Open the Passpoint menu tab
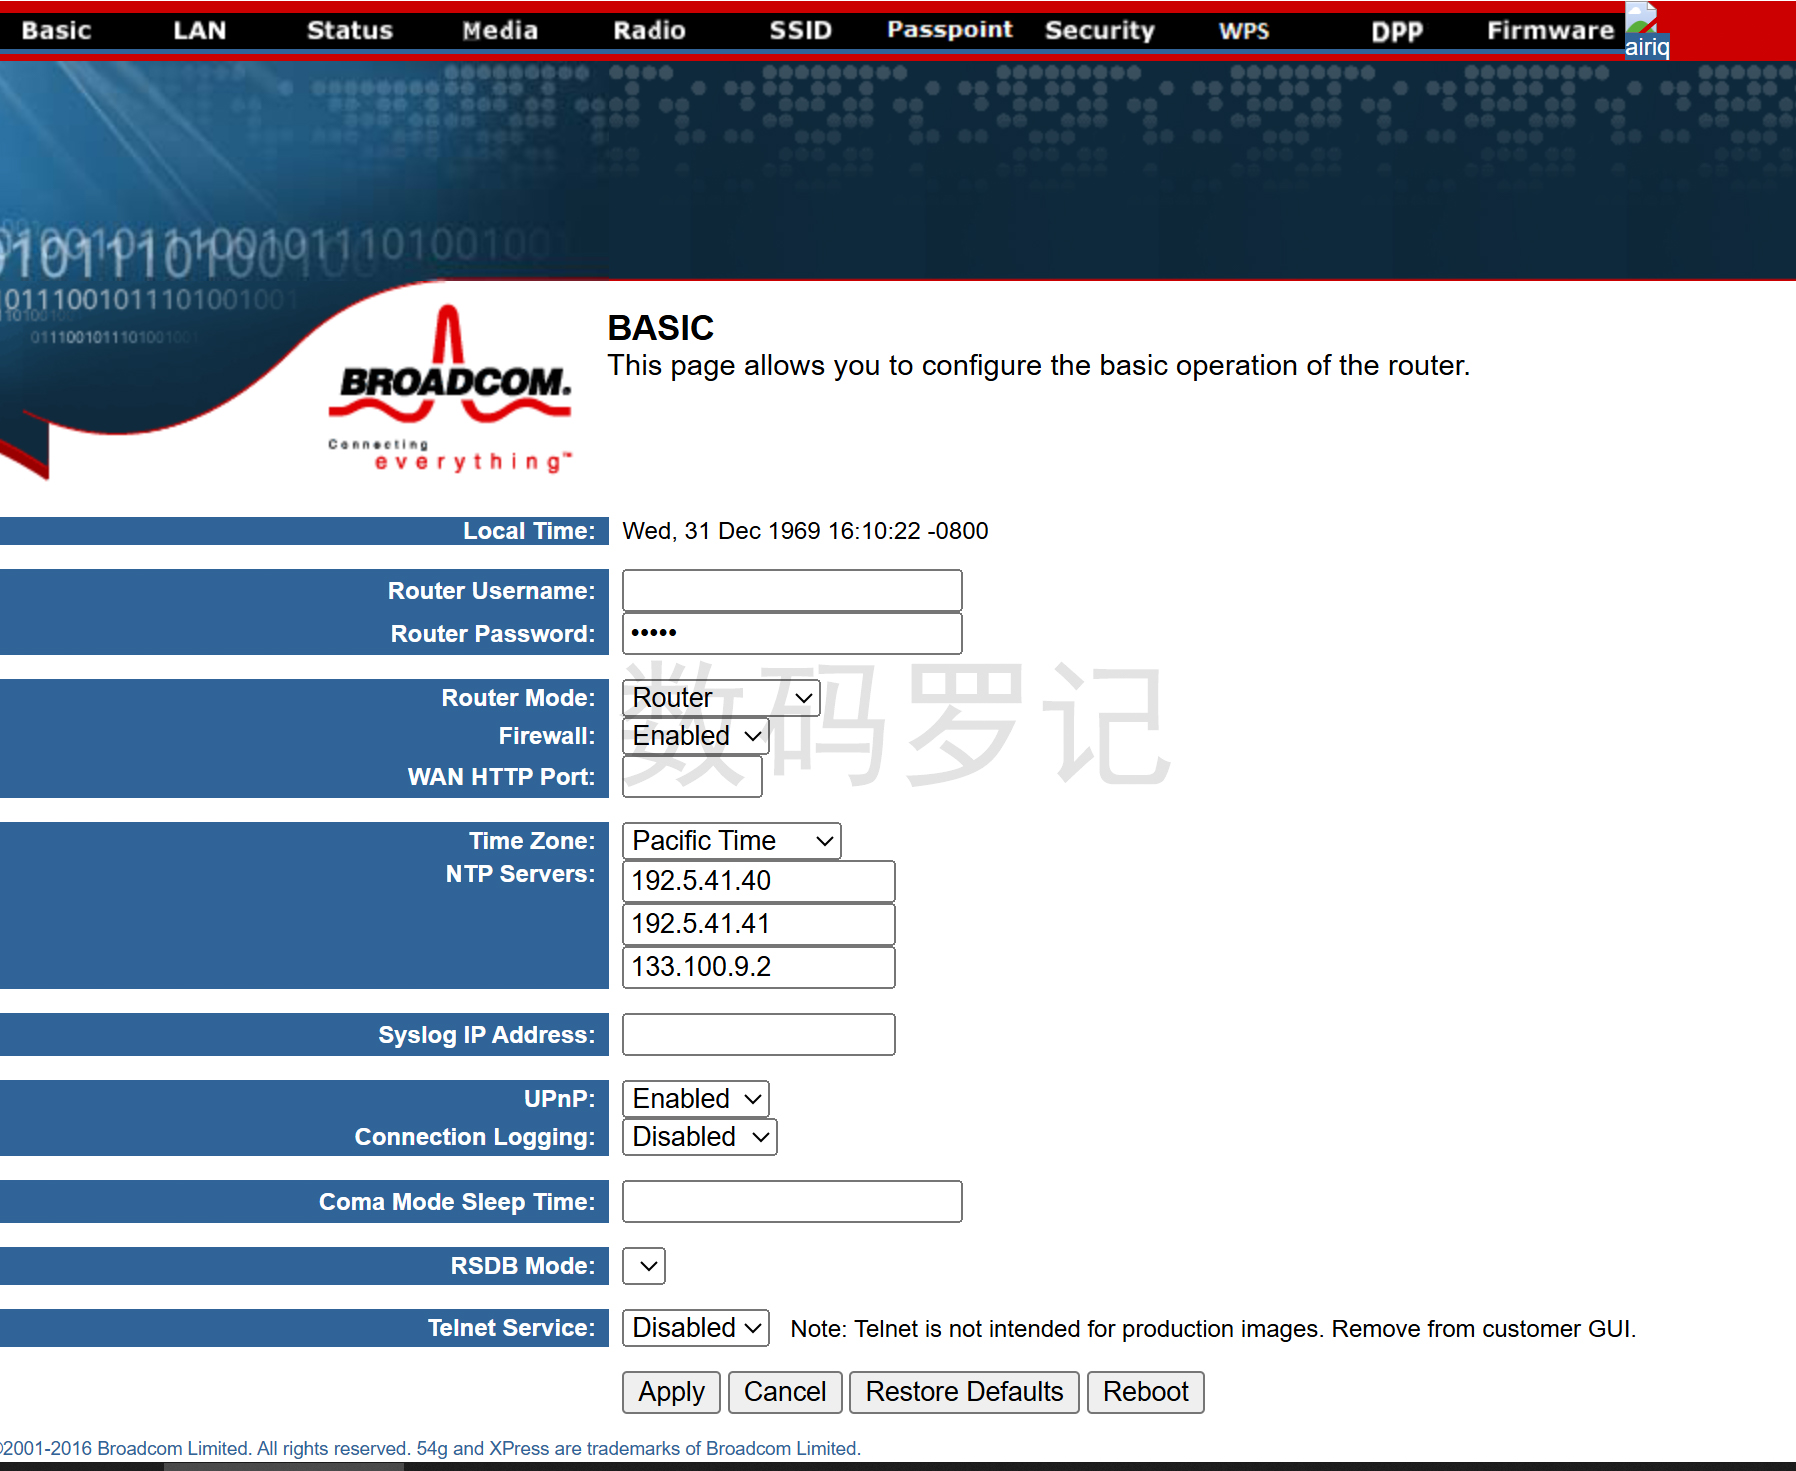Image resolution: width=1796 pixels, height=1471 pixels. tap(949, 30)
